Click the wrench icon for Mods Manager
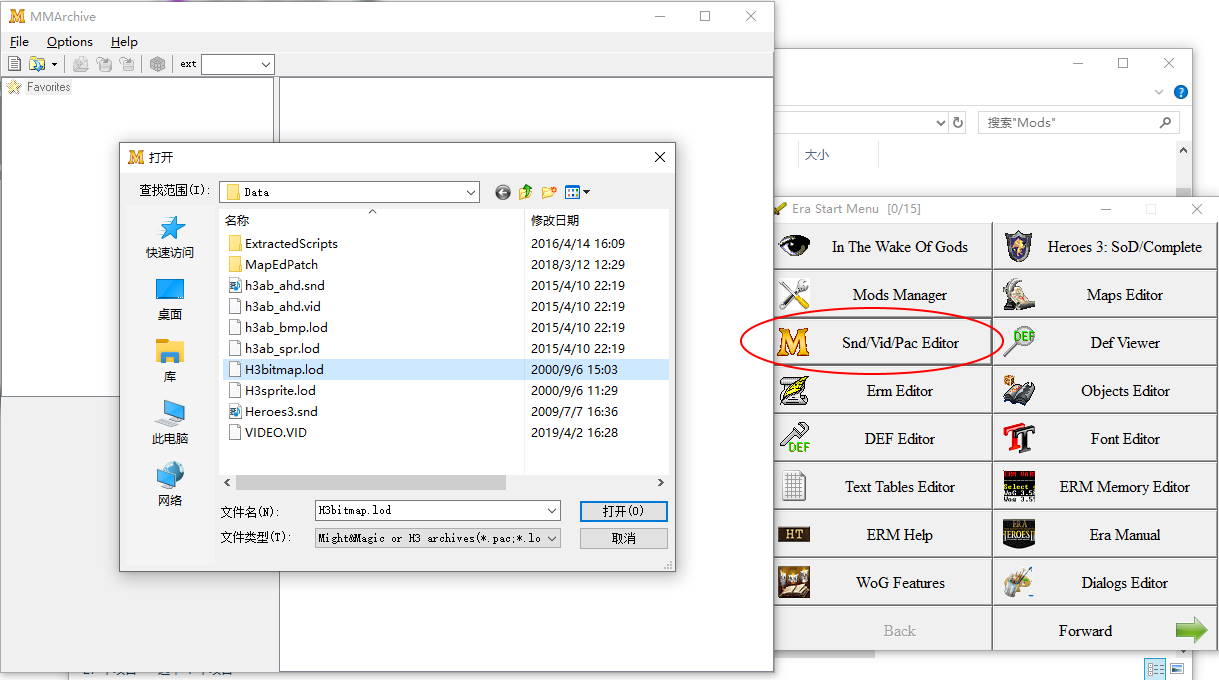1219x680 pixels. tap(794, 294)
